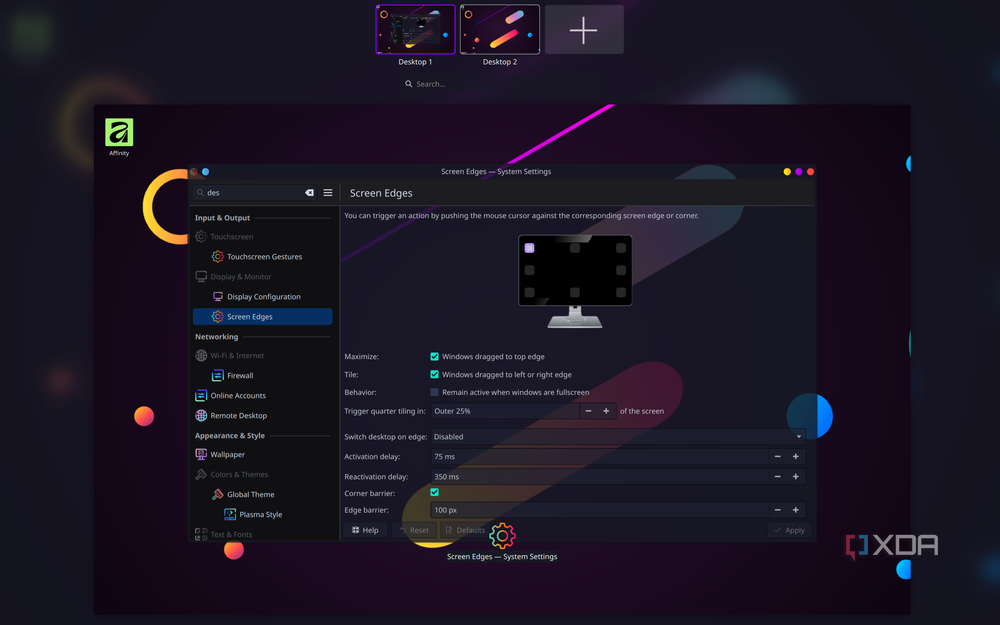Decrease the Activation delay value
Viewport: 1000px width, 625px height.
[777, 457]
